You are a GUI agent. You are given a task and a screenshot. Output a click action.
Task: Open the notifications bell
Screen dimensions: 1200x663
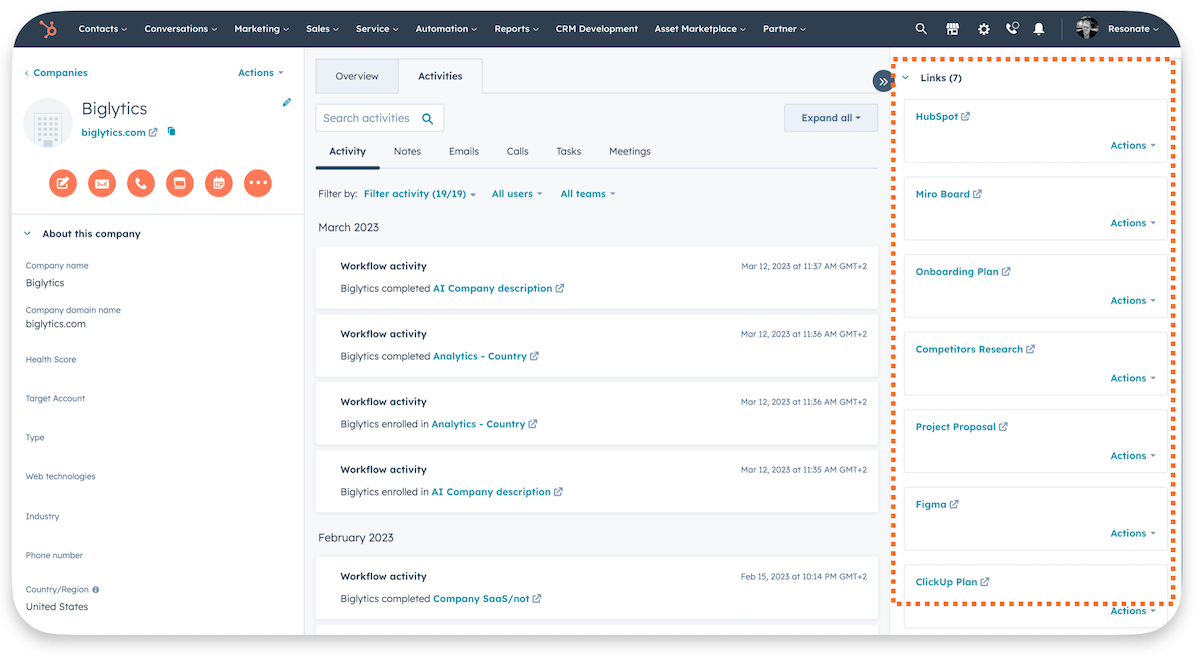pyautogui.click(x=1039, y=29)
